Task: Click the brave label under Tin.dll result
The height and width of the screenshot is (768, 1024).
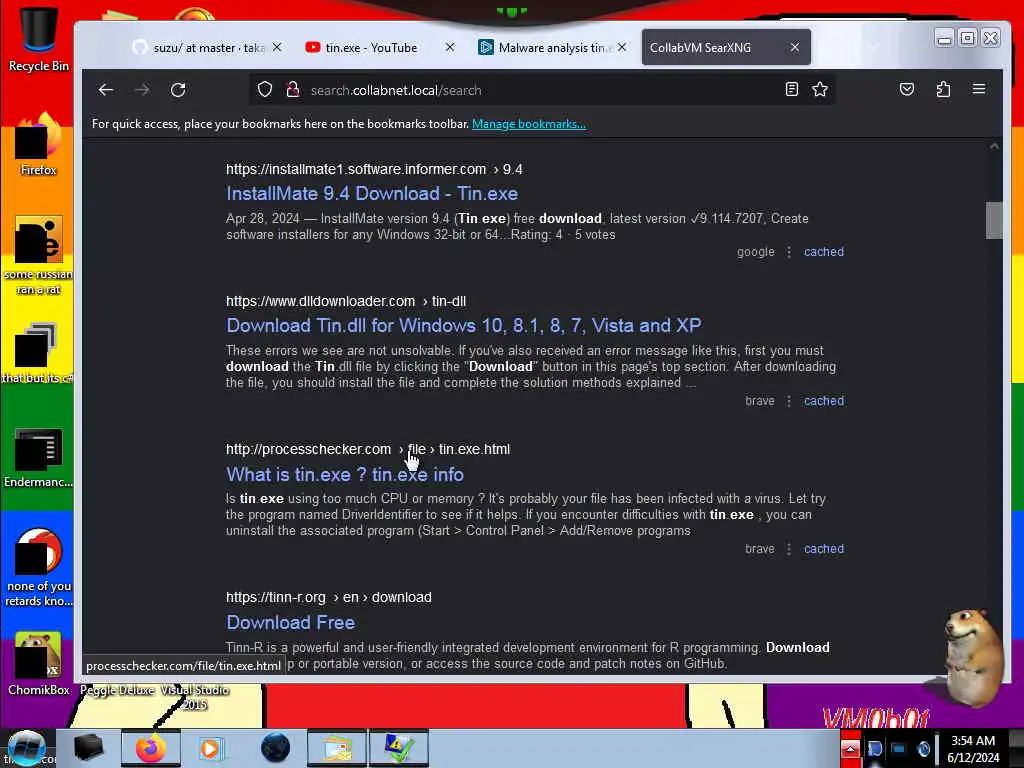Action: 760,401
